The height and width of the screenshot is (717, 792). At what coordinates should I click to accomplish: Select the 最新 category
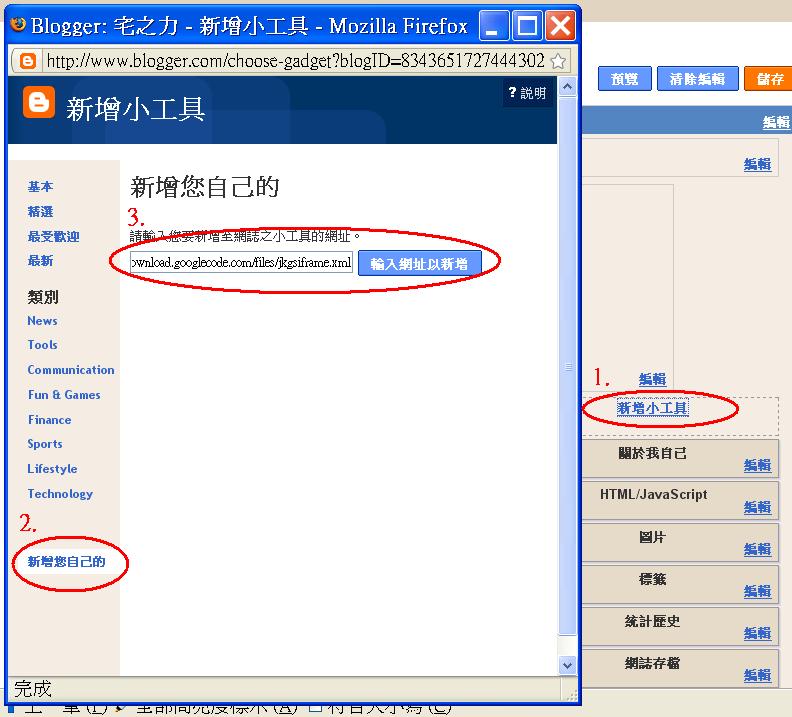click(x=40, y=261)
